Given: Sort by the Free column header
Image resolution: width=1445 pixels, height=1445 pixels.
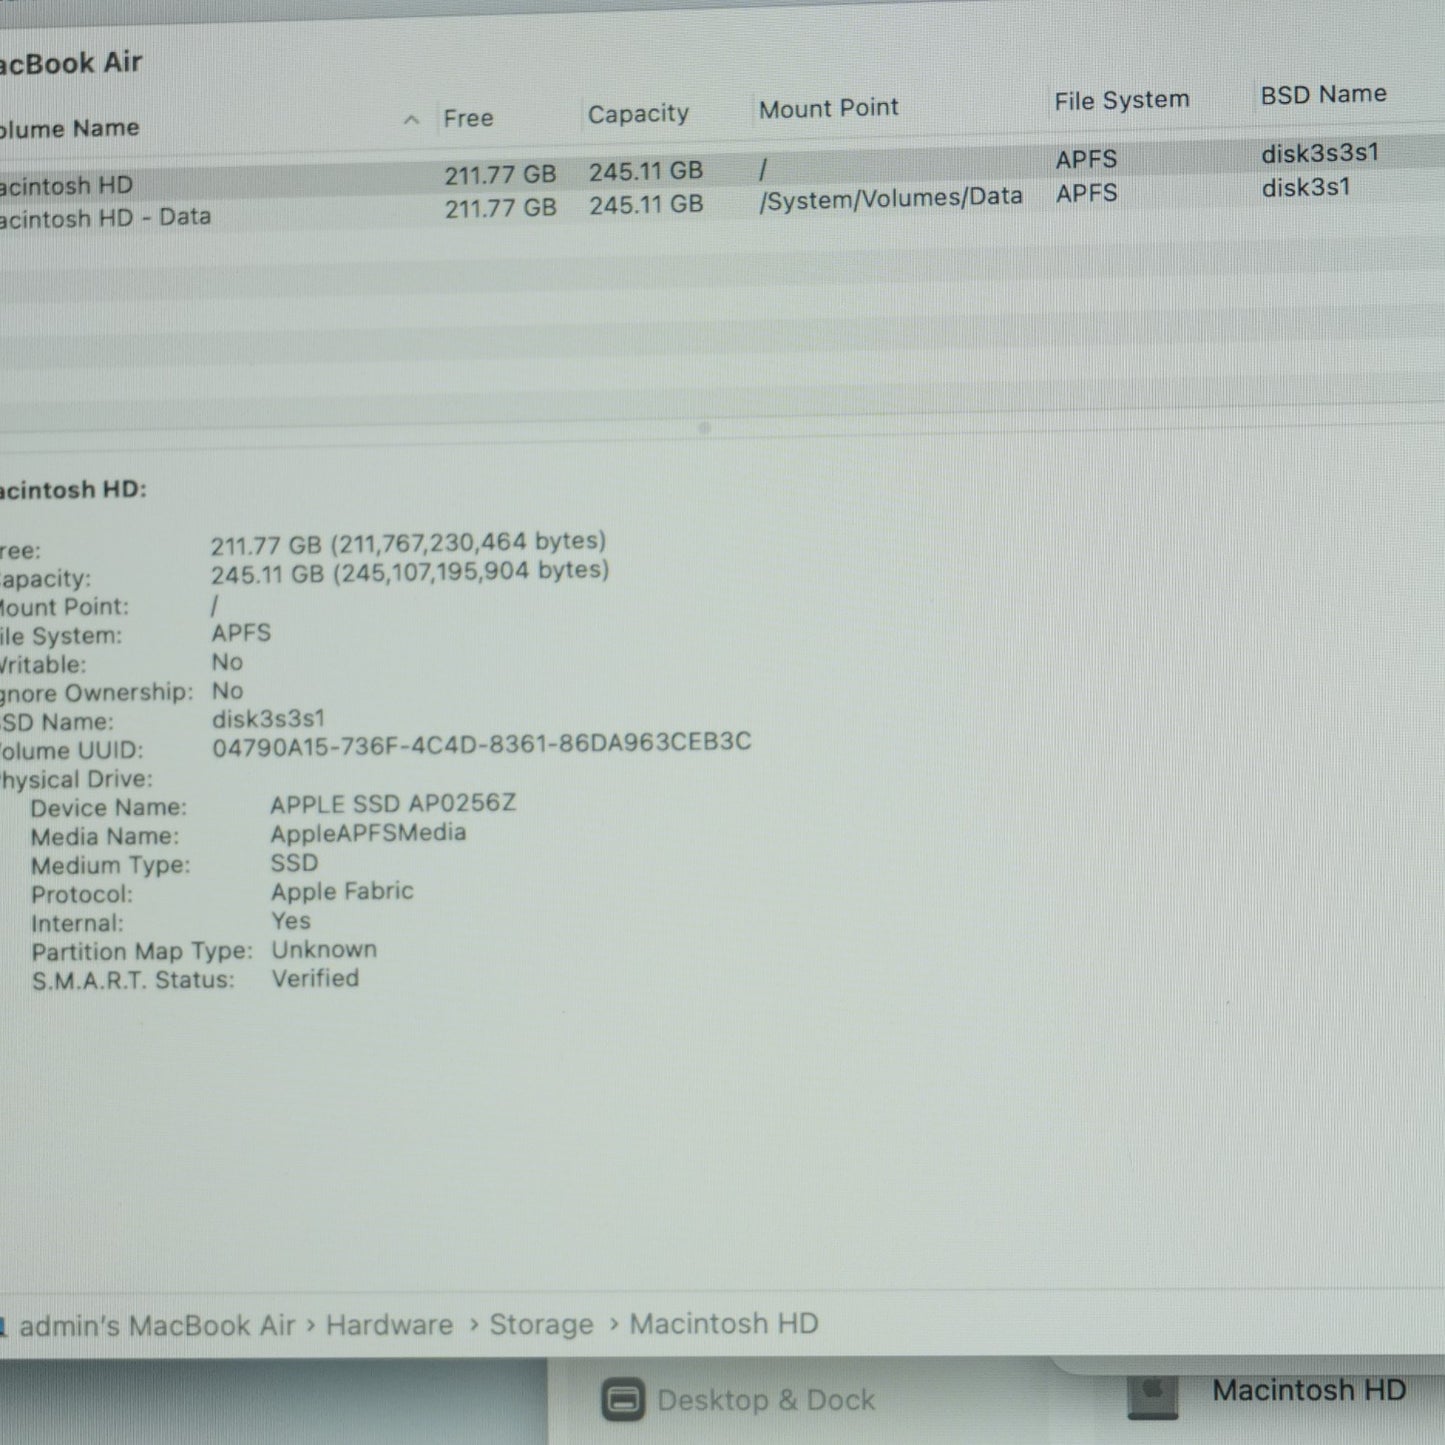Looking at the screenshot, I should [x=468, y=118].
